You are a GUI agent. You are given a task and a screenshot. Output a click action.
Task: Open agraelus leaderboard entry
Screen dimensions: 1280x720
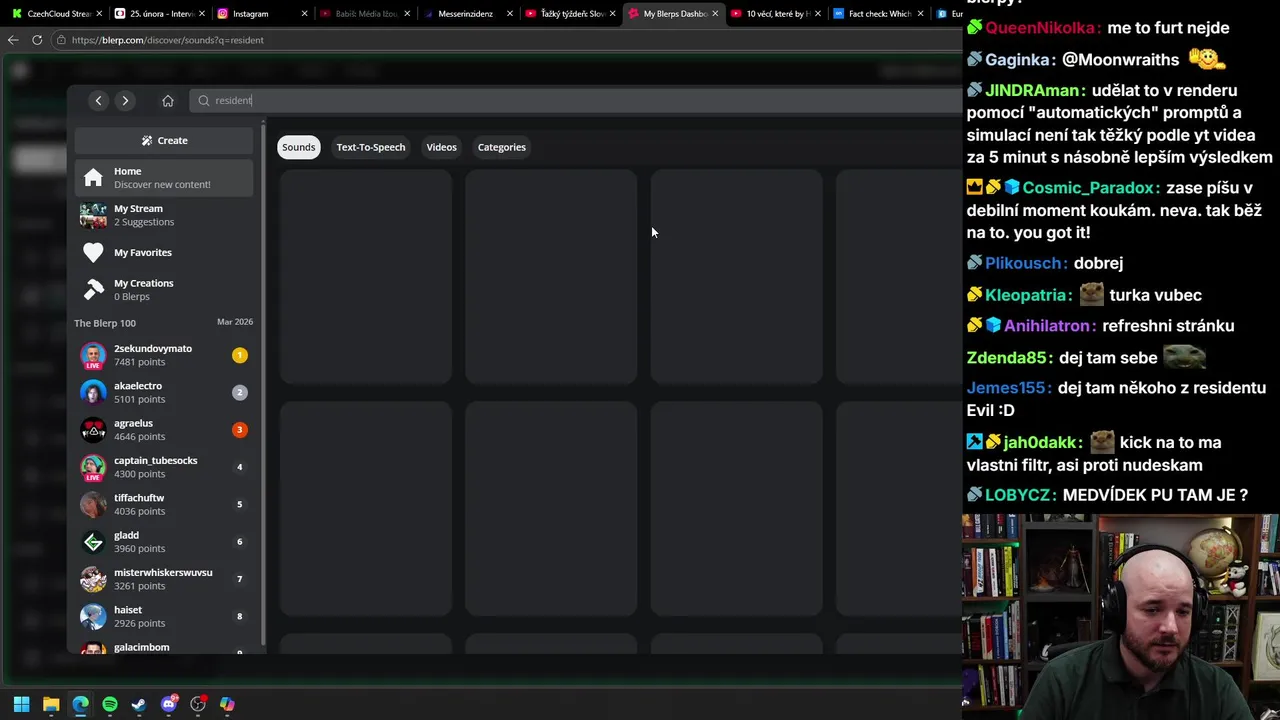point(164,430)
